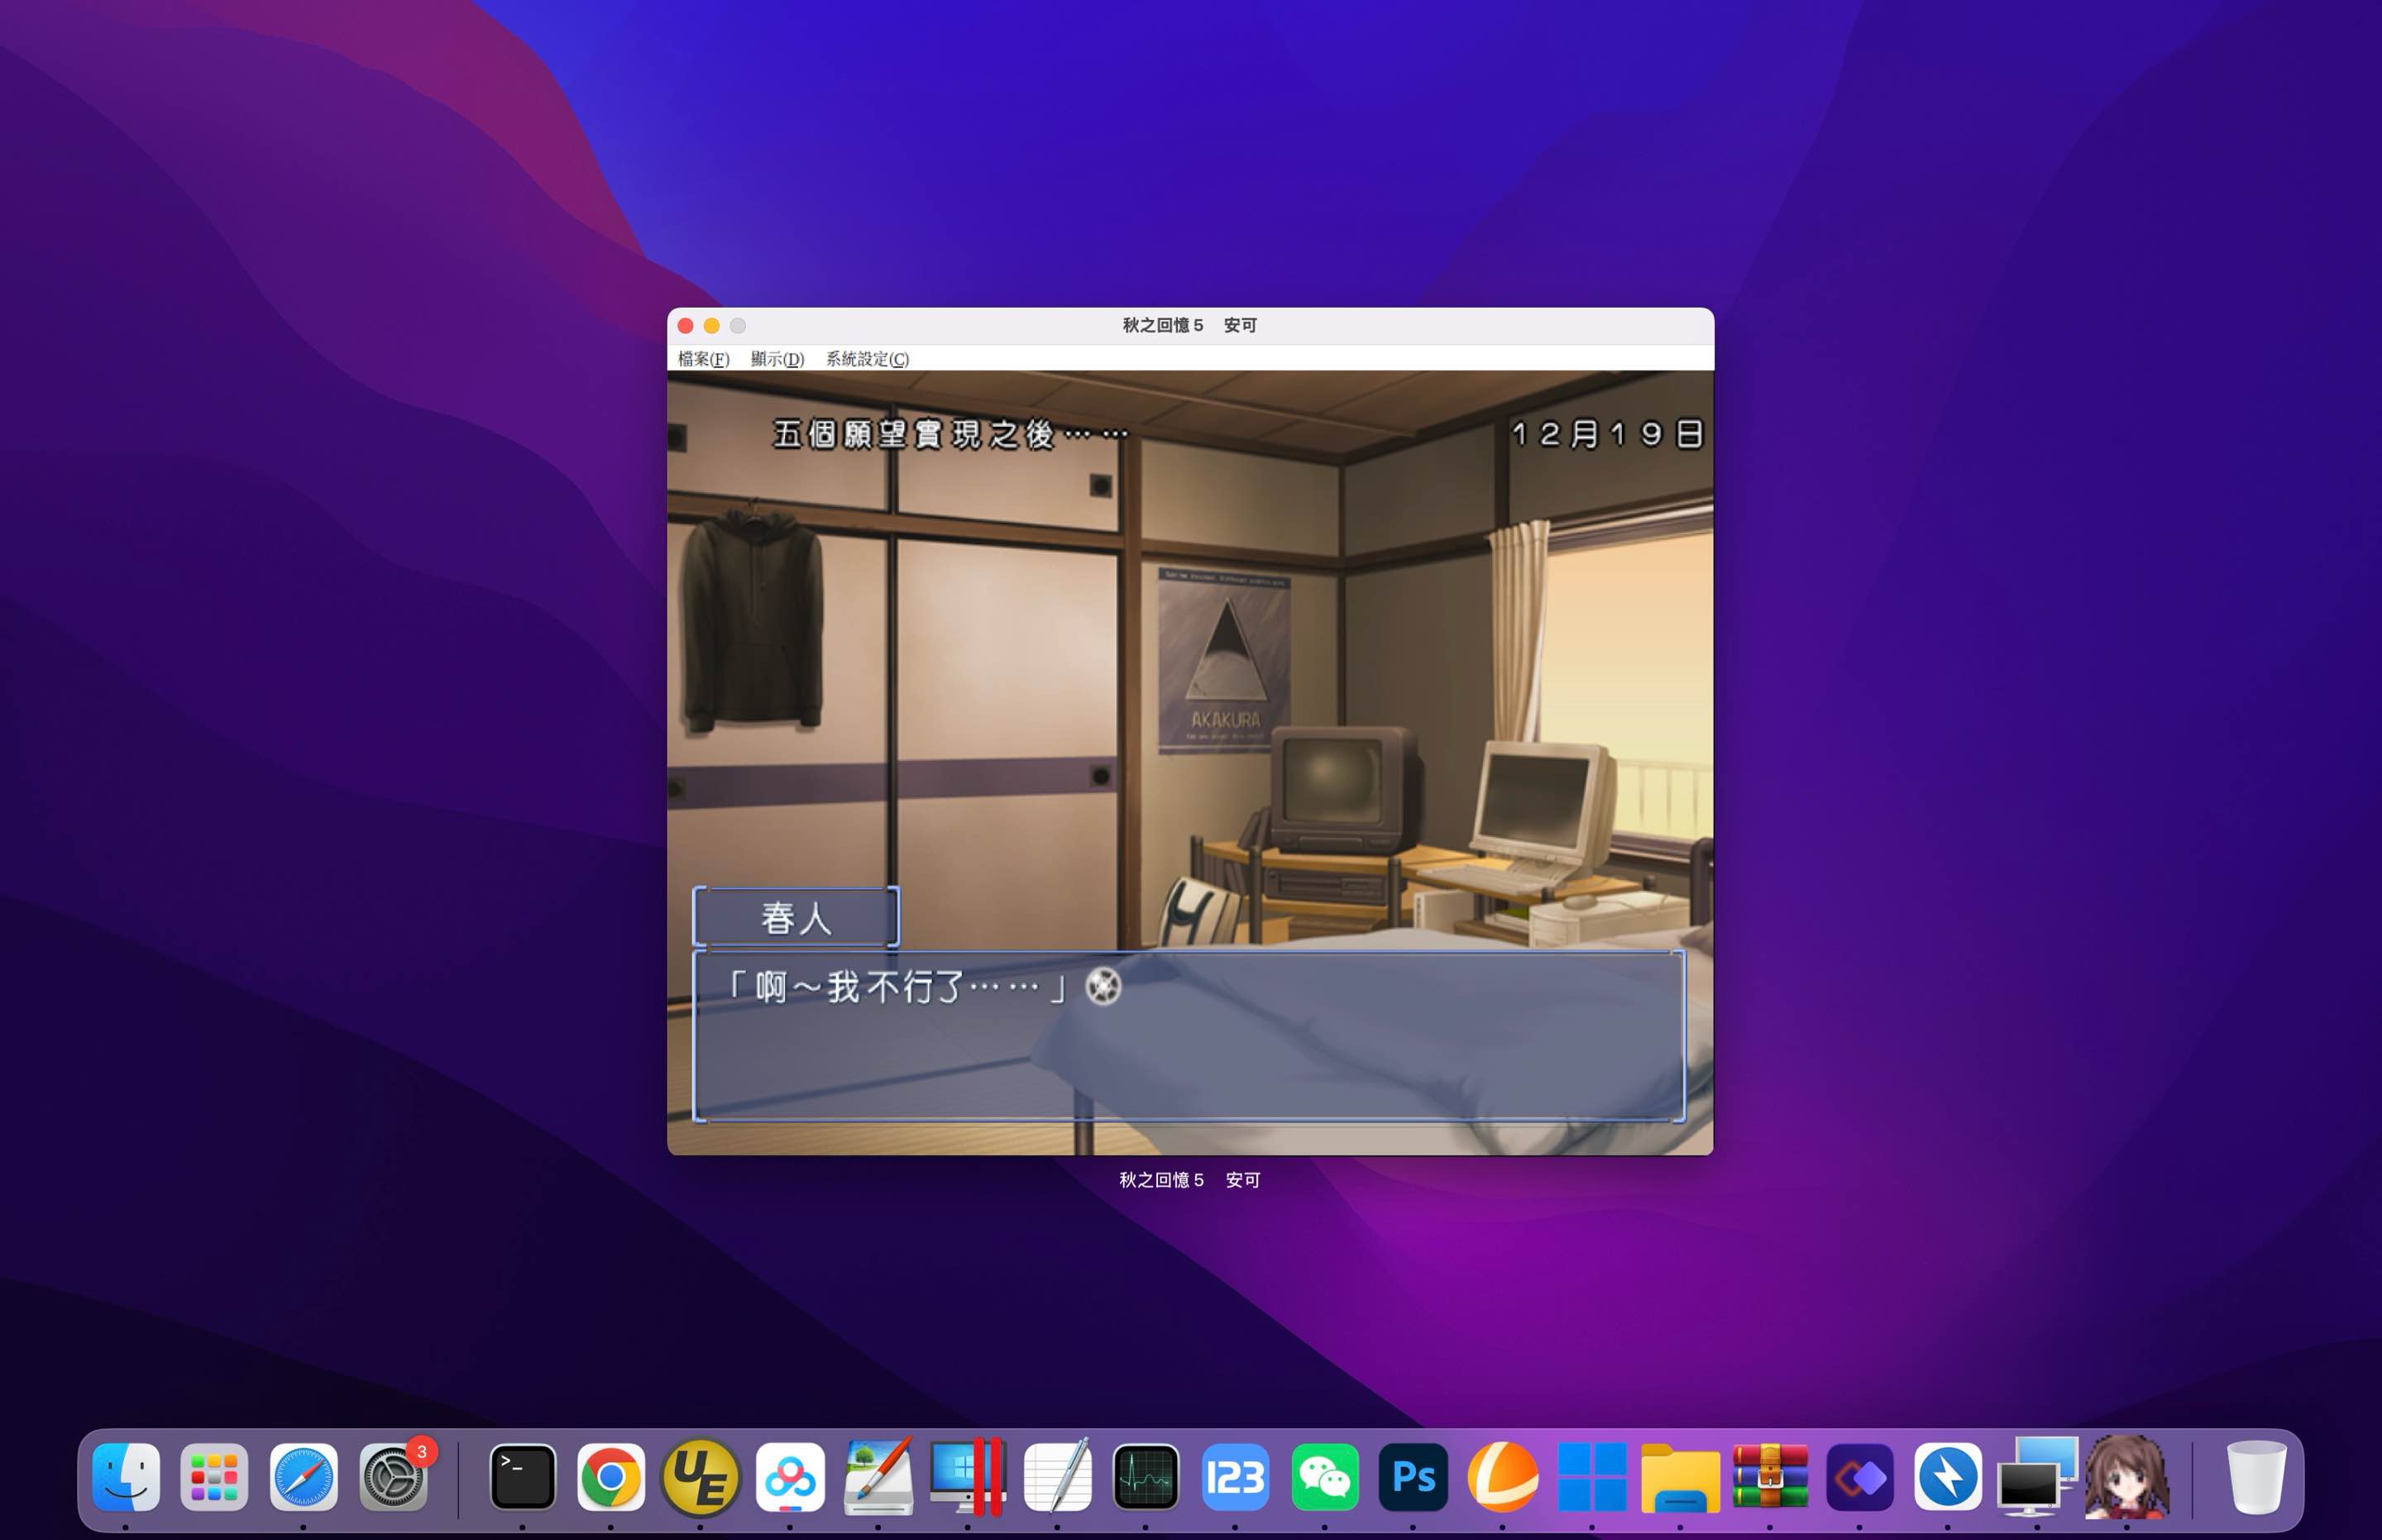Launch Photoshop from the dock

coord(1413,1476)
